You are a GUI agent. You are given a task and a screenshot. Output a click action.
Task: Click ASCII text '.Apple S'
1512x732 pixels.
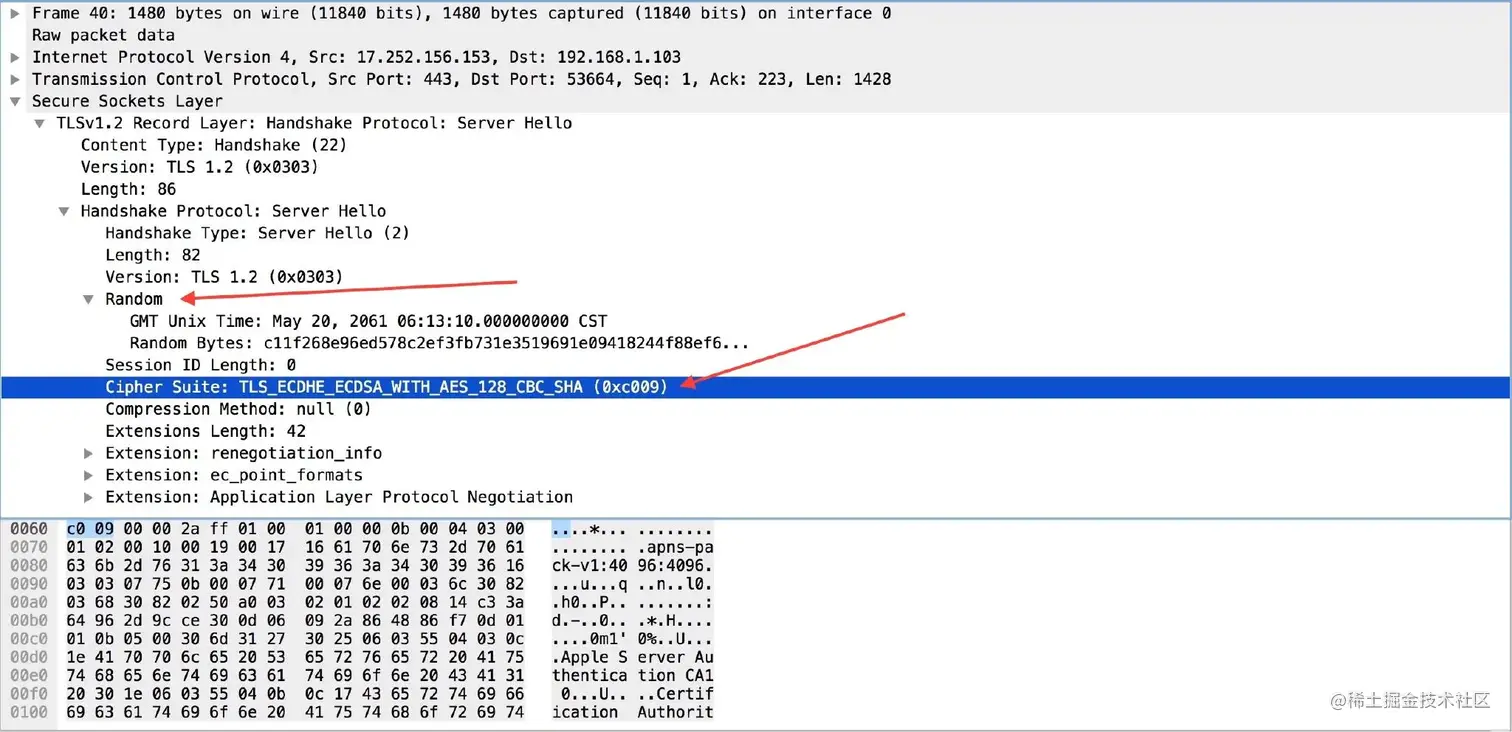(x=590, y=657)
